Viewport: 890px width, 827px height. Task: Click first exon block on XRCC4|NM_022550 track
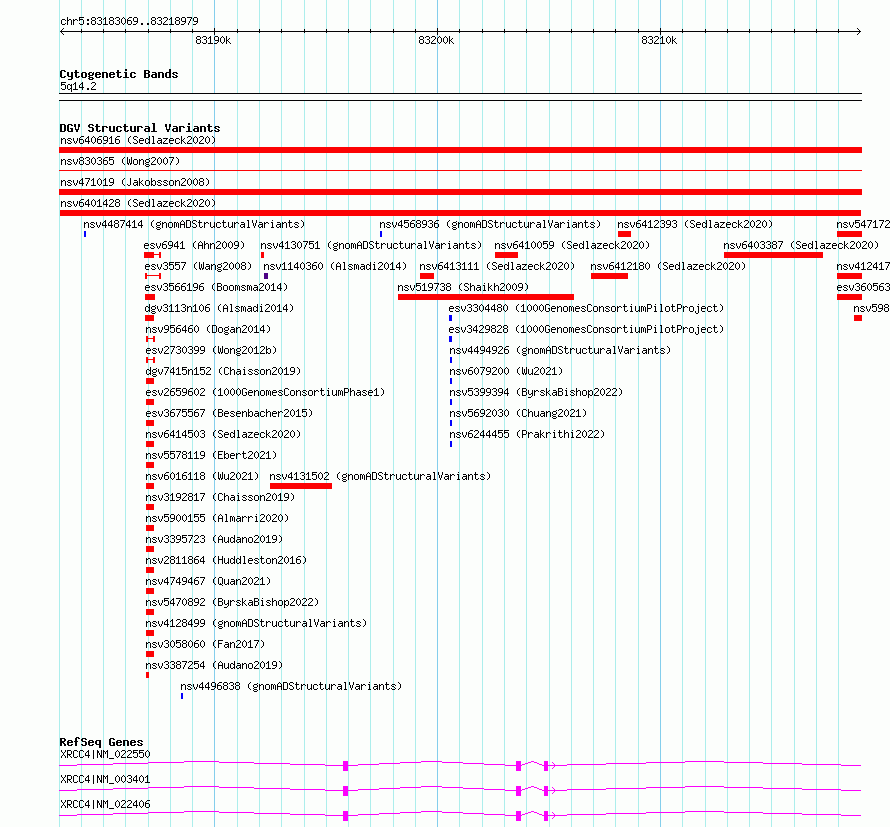click(346, 766)
